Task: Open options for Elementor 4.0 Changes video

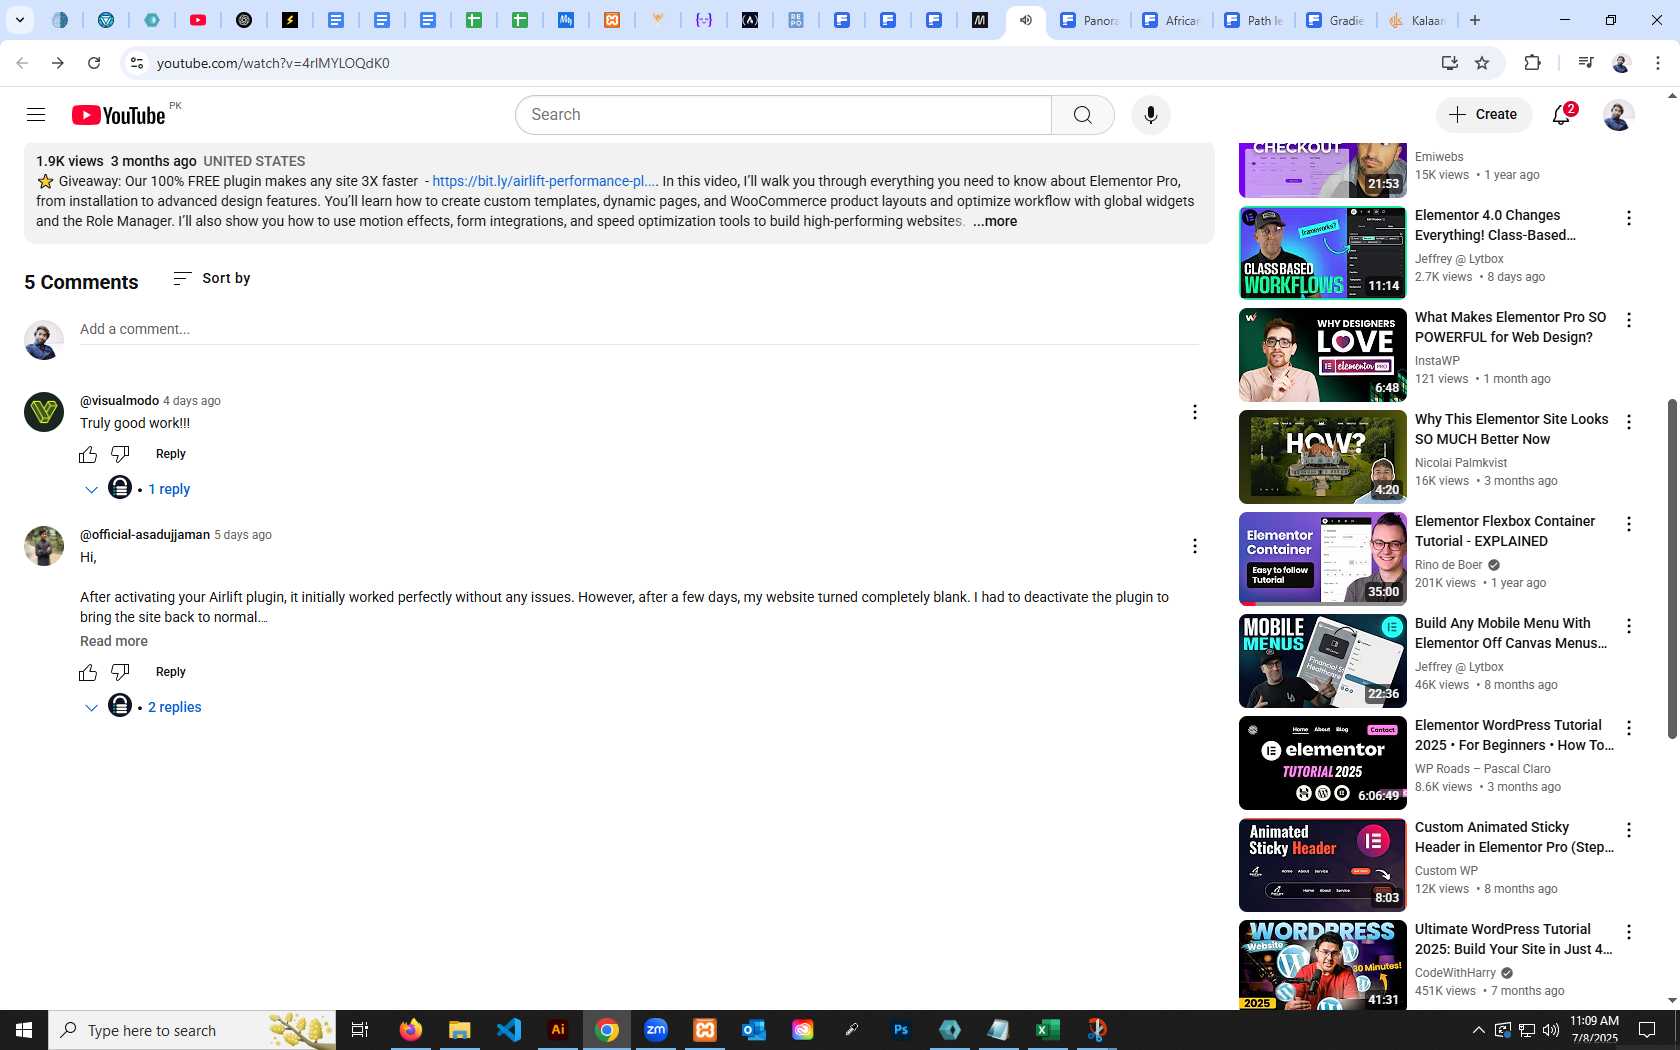Action: point(1628,218)
